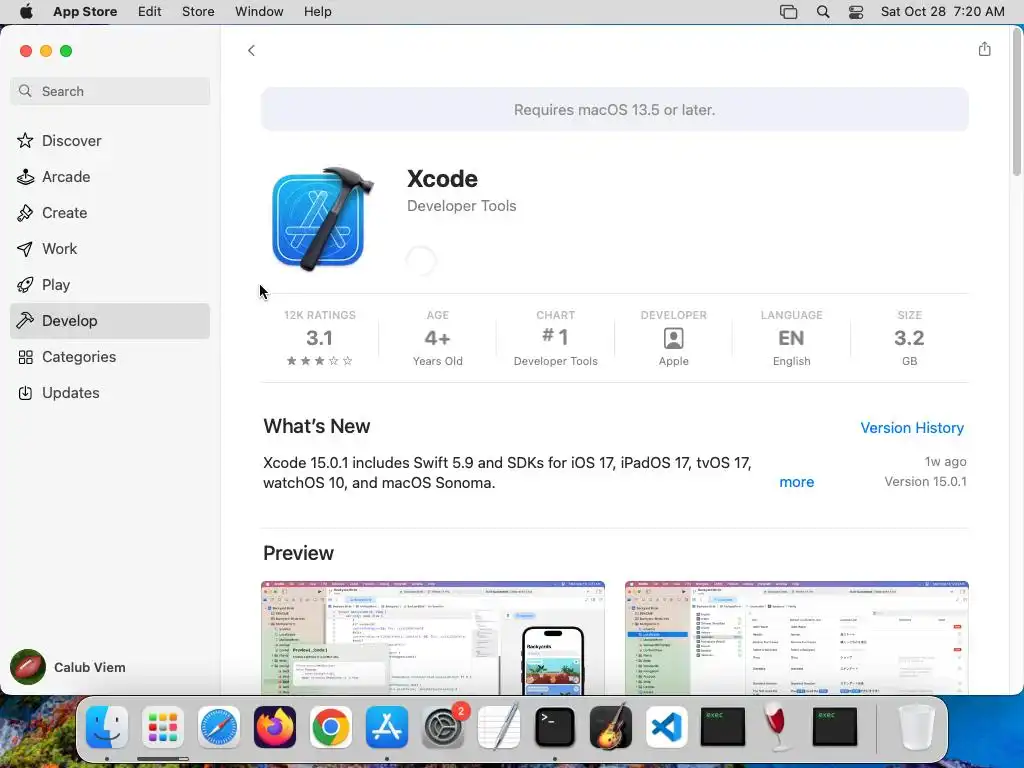Click Requires macOS 13.5 or later banner
The width and height of the screenshot is (1024, 768).
click(615, 109)
